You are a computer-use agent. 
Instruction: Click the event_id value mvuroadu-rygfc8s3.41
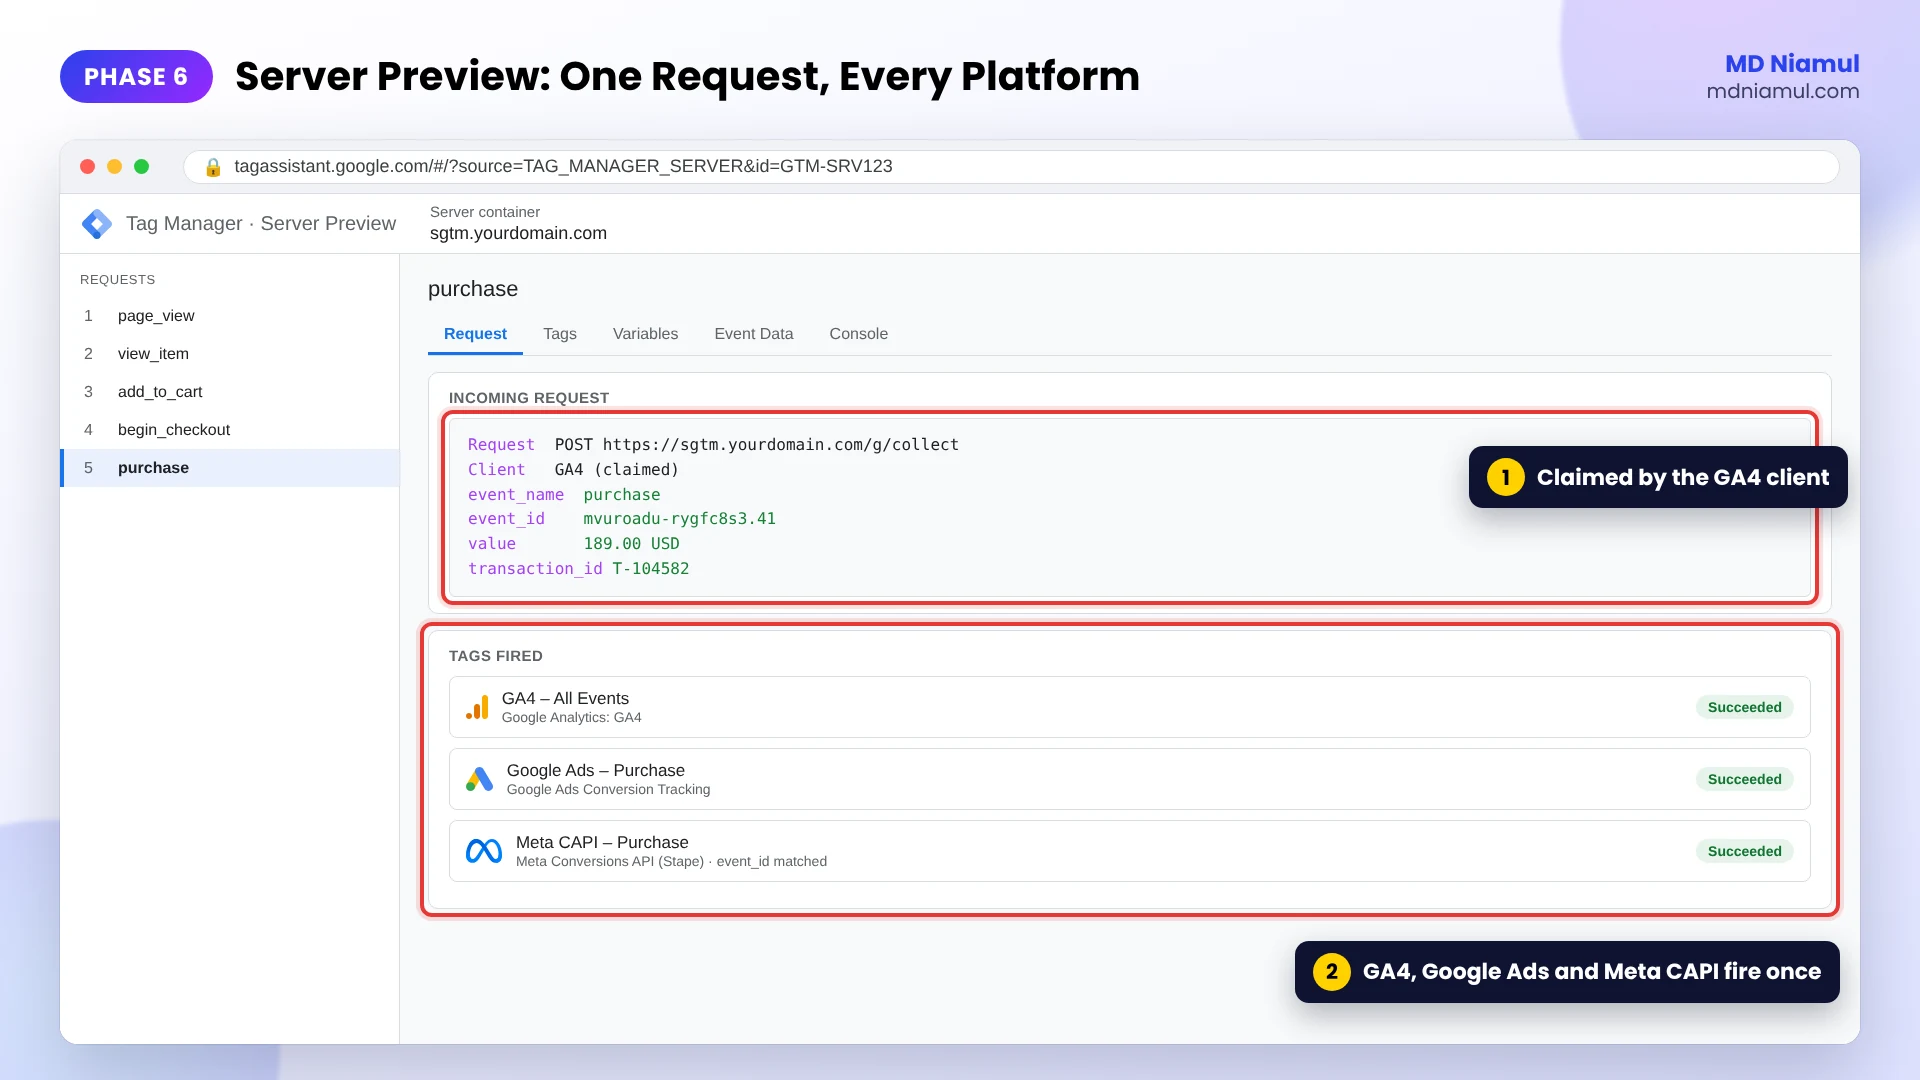679,519
